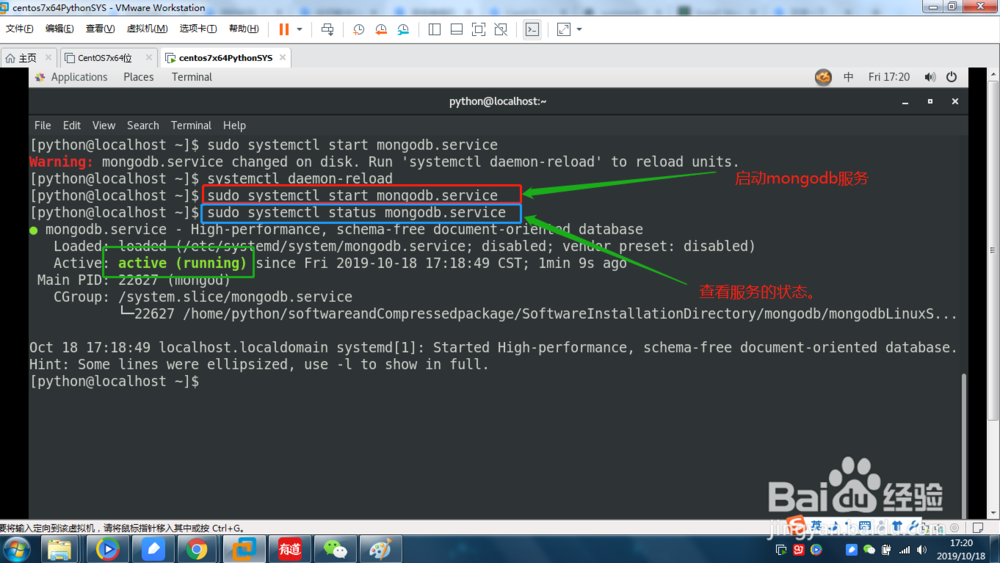Screen dimensions: 1000x563
Task: Take a snapshot of the virtual machine
Action: tap(359, 29)
